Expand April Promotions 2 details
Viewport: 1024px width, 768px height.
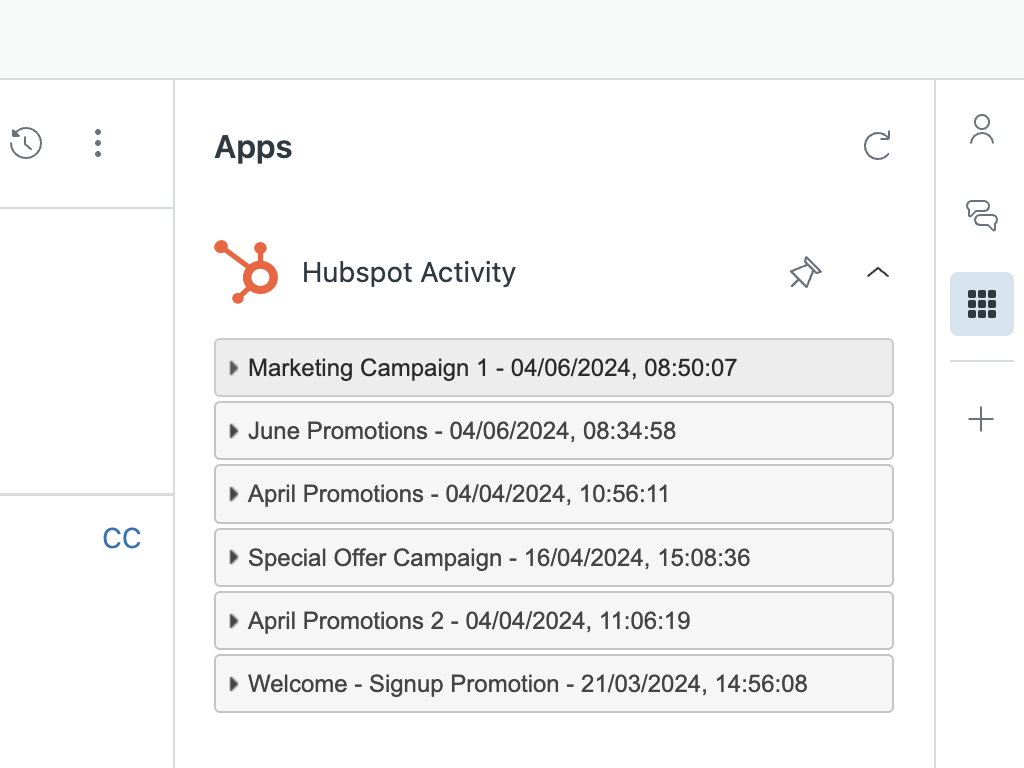[x=233, y=621]
